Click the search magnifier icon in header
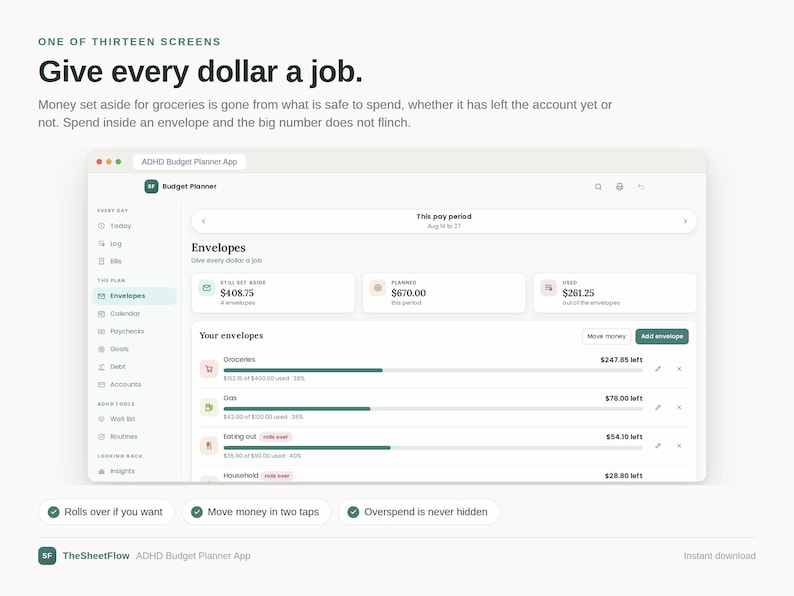Image resolution: width=794 pixels, height=596 pixels. tap(598, 187)
